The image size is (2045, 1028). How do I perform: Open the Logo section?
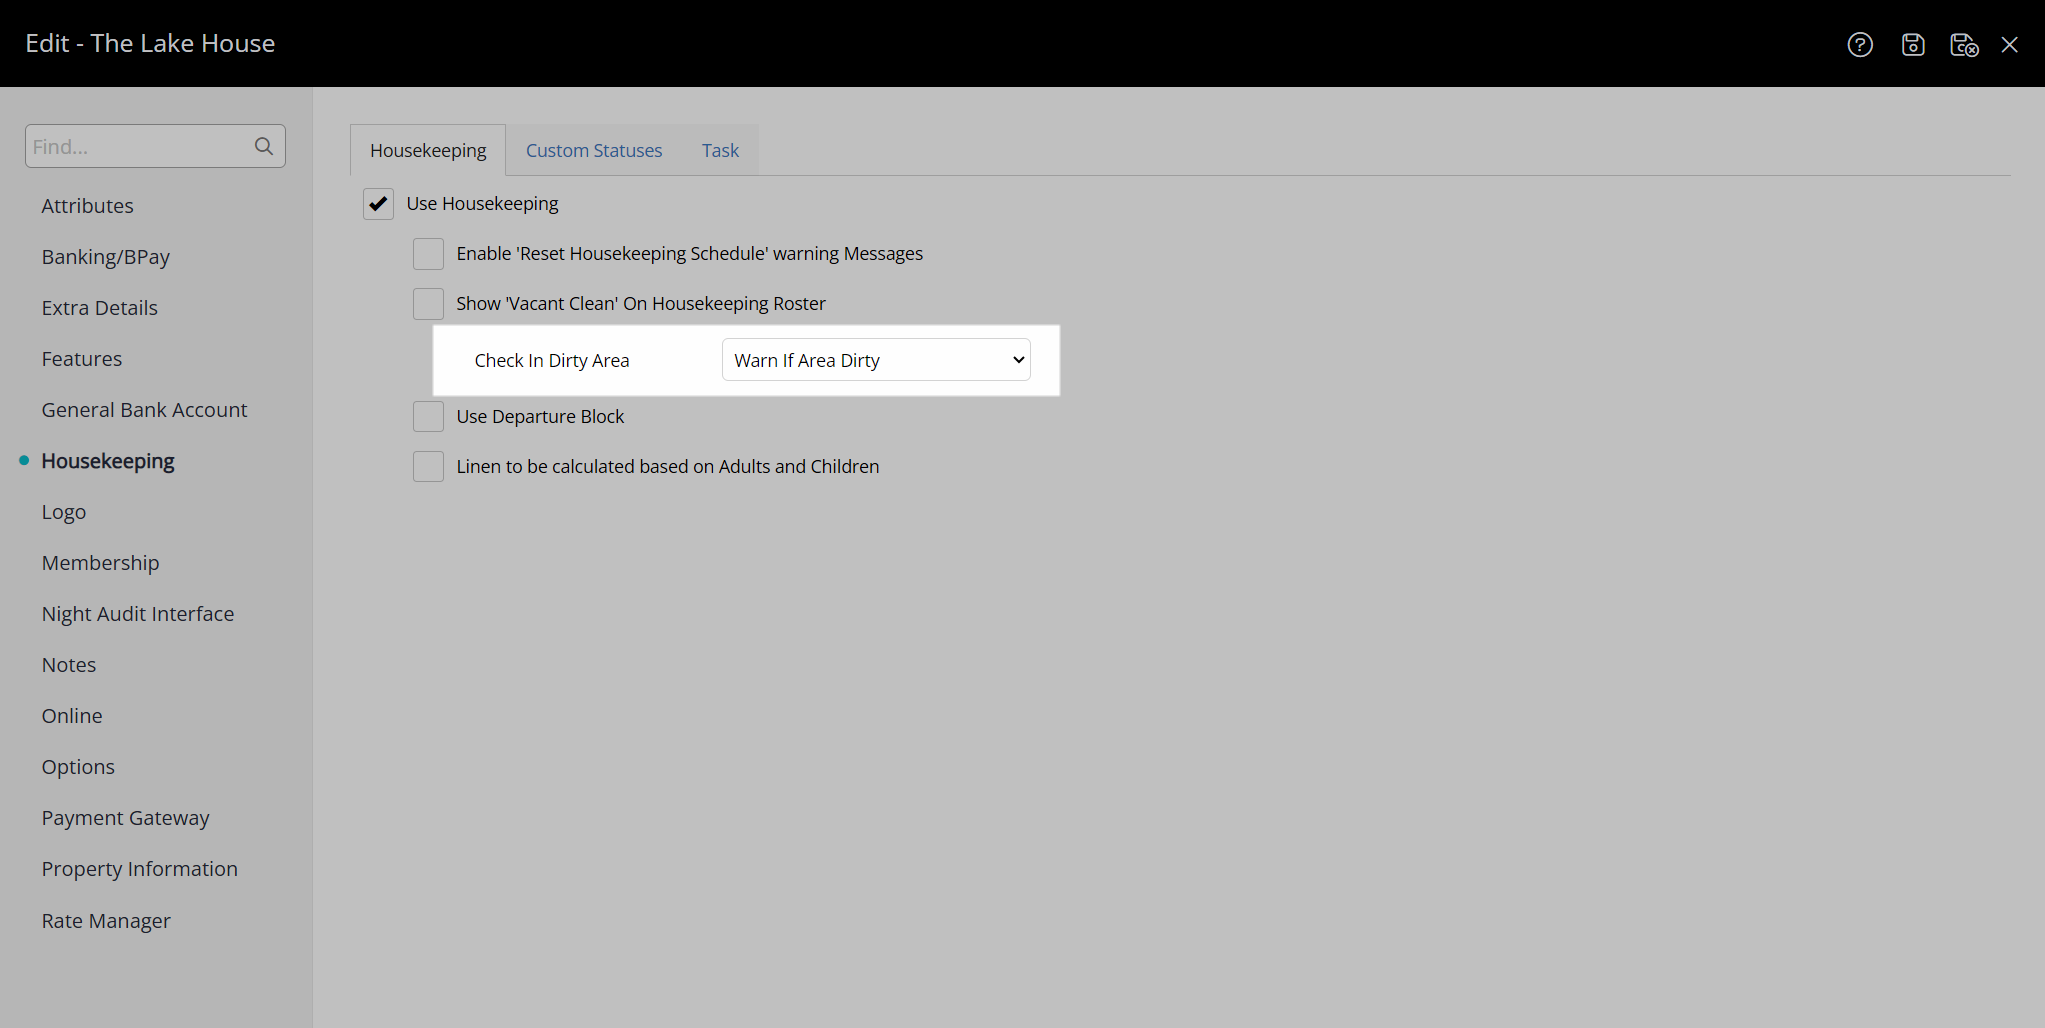pyautogui.click(x=64, y=512)
